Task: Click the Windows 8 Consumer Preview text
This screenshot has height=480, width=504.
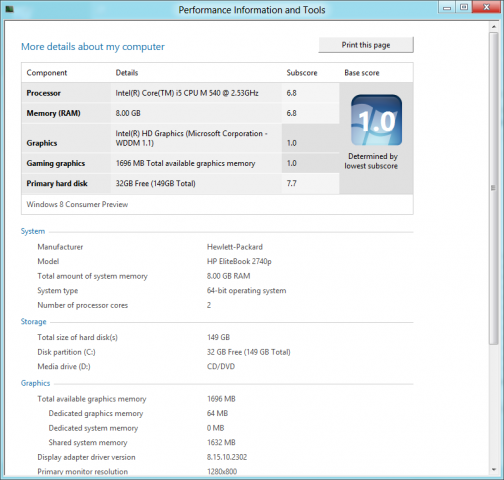Action: pyautogui.click(x=77, y=204)
